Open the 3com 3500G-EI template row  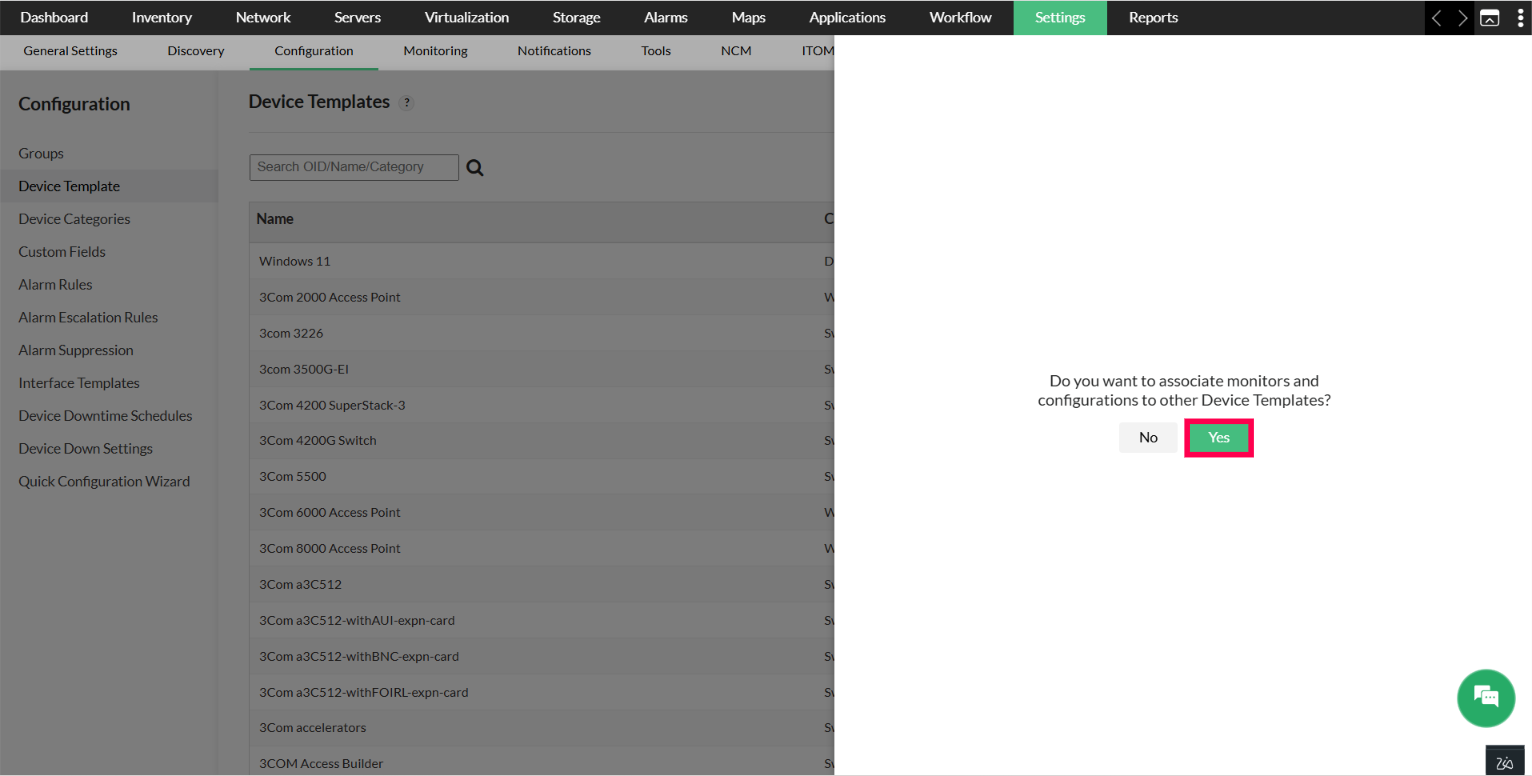click(542, 369)
